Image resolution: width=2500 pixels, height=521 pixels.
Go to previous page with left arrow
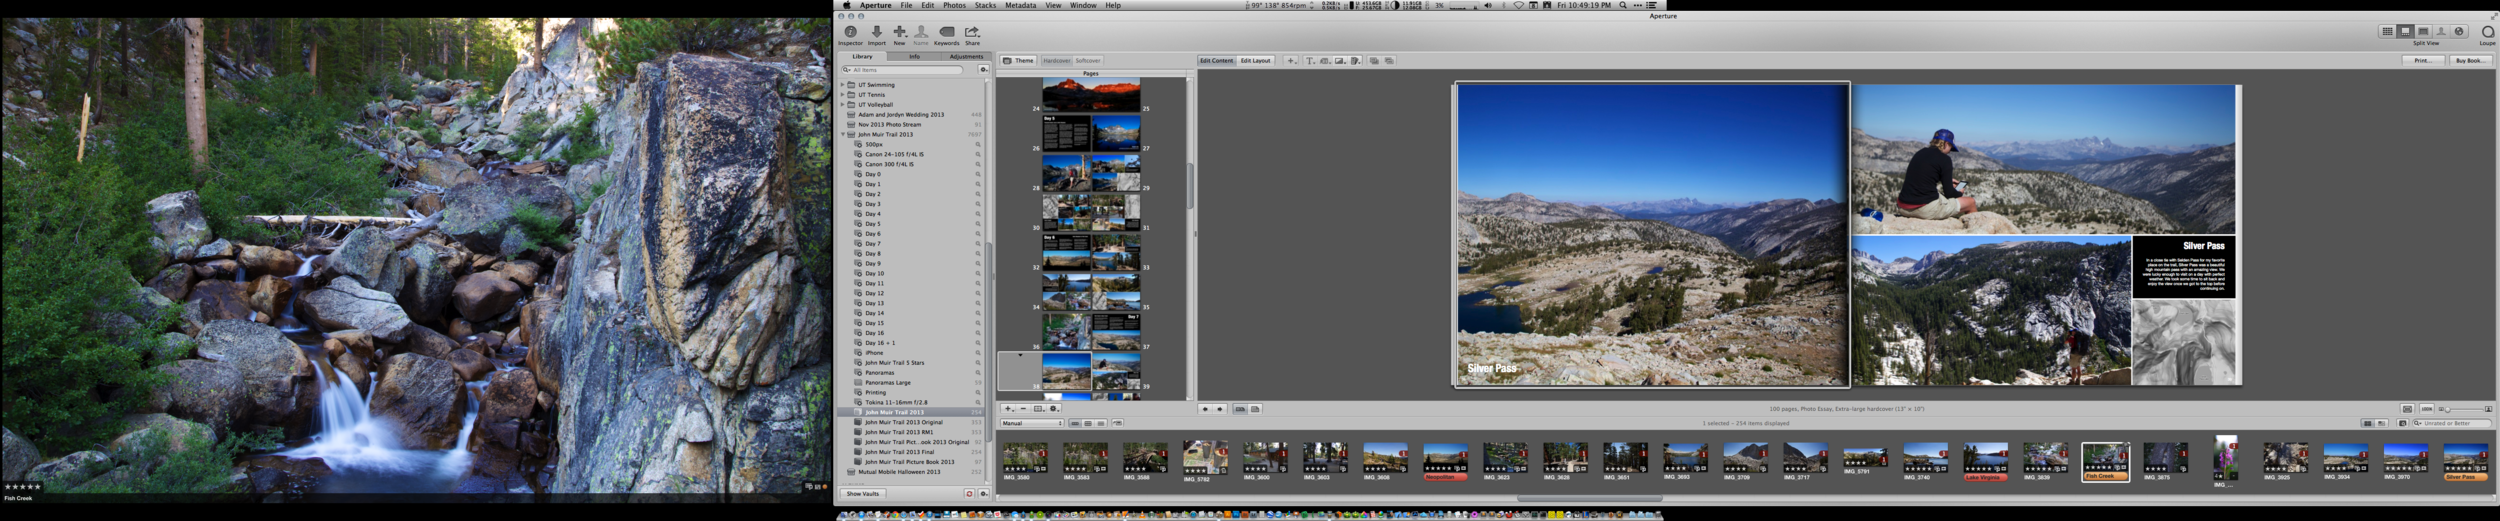point(1205,409)
